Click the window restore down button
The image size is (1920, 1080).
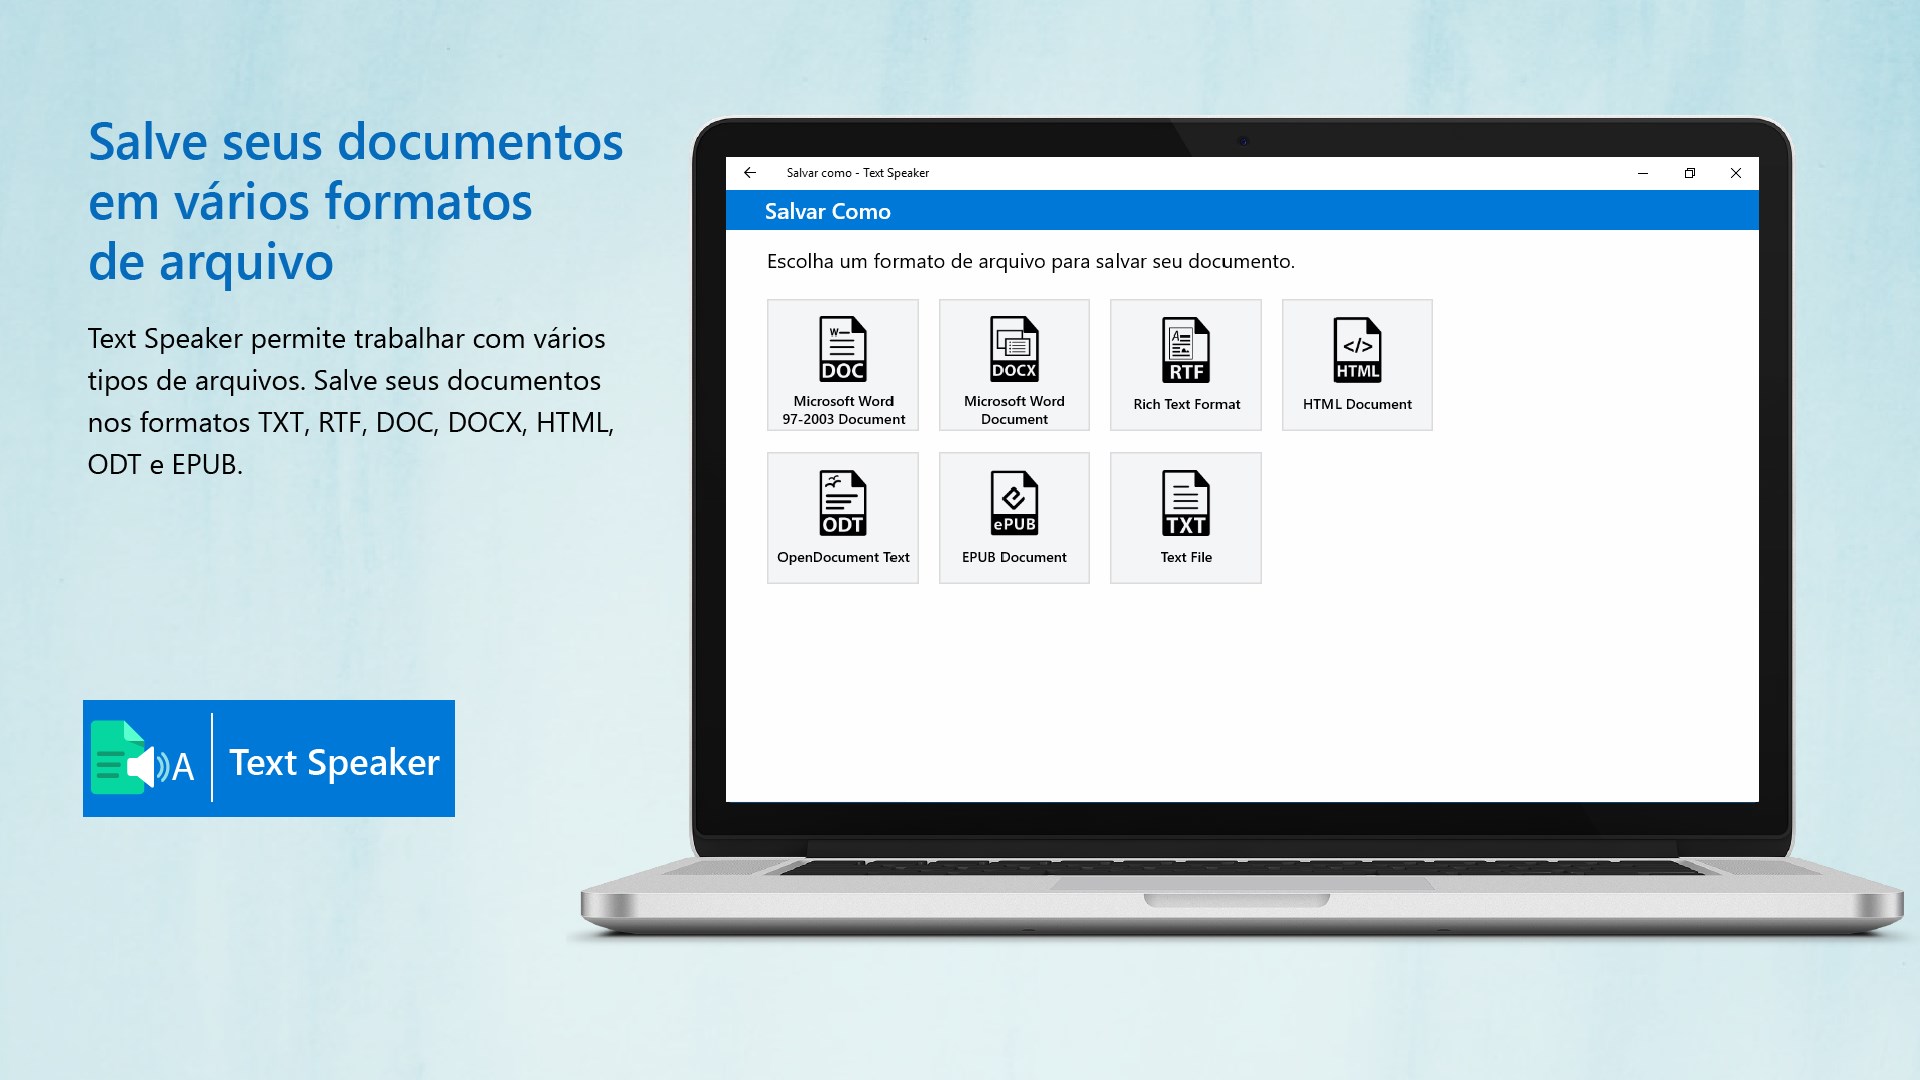[x=1689, y=173]
